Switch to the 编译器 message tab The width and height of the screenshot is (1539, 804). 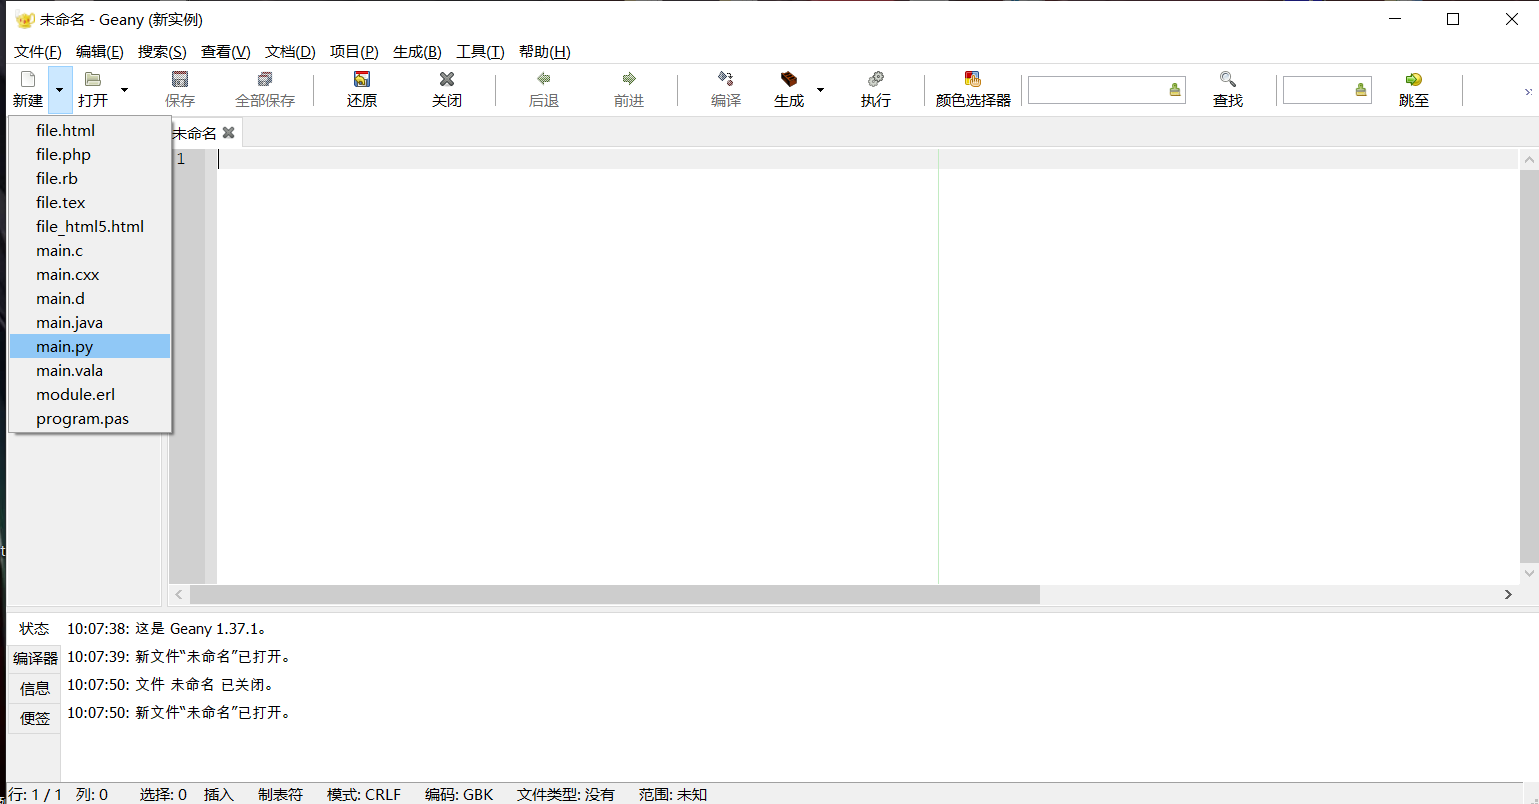coord(34,658)
